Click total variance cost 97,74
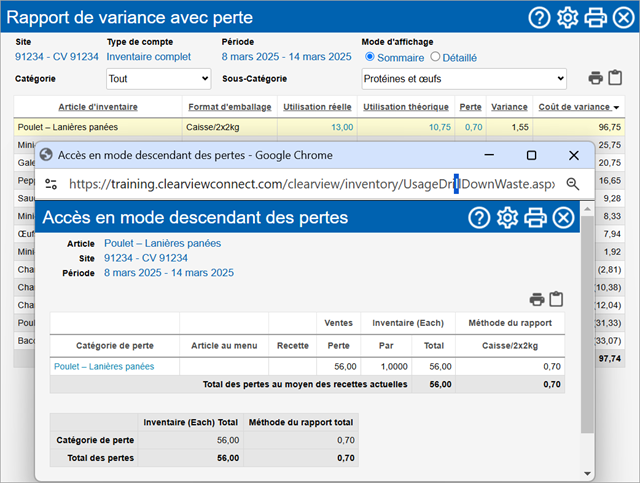 pos(610,358)
